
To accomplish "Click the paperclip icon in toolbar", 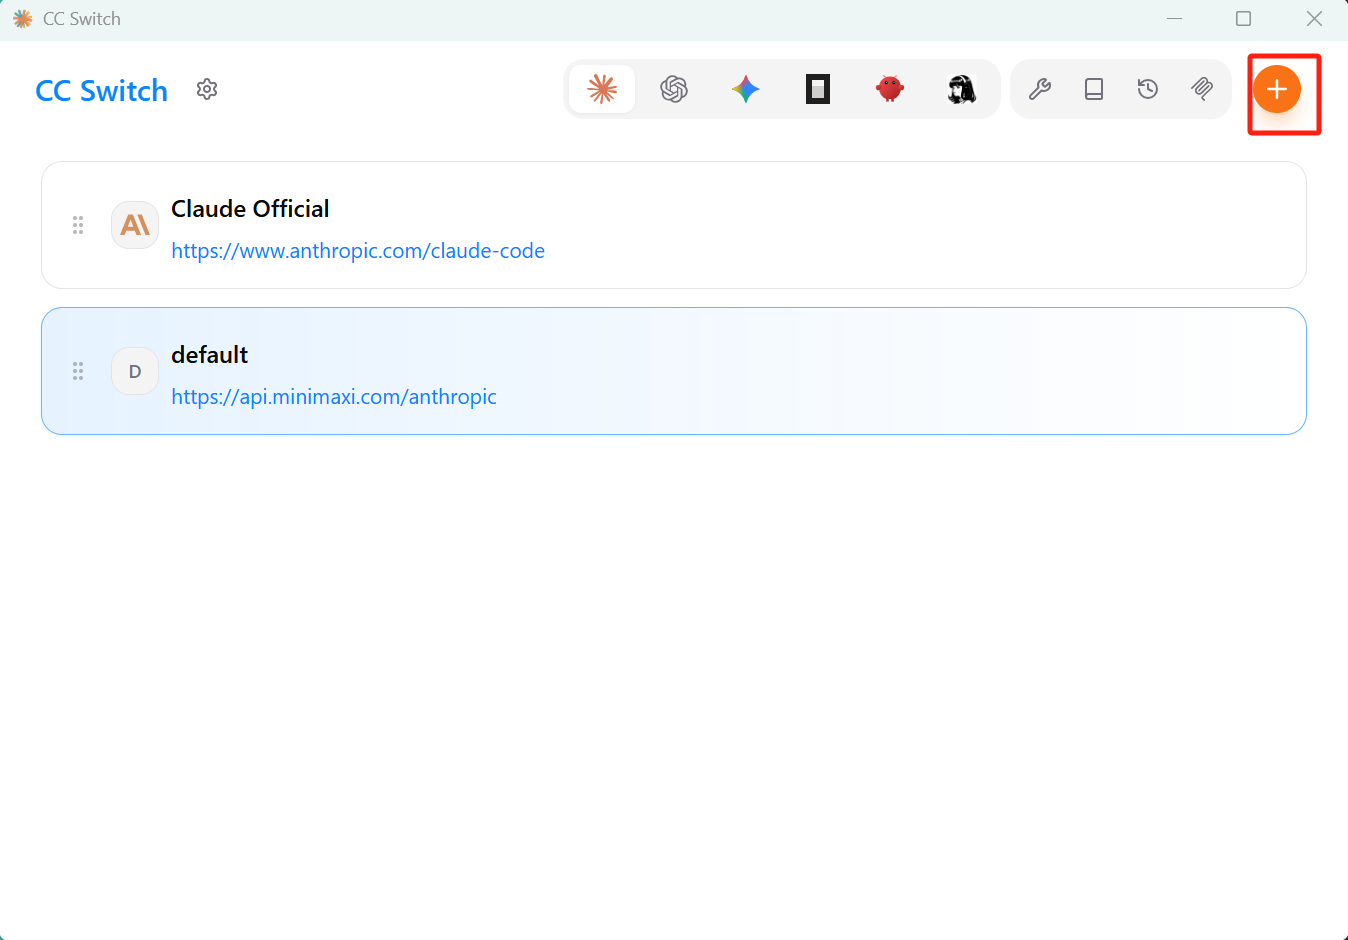I will click(1202, 89).
